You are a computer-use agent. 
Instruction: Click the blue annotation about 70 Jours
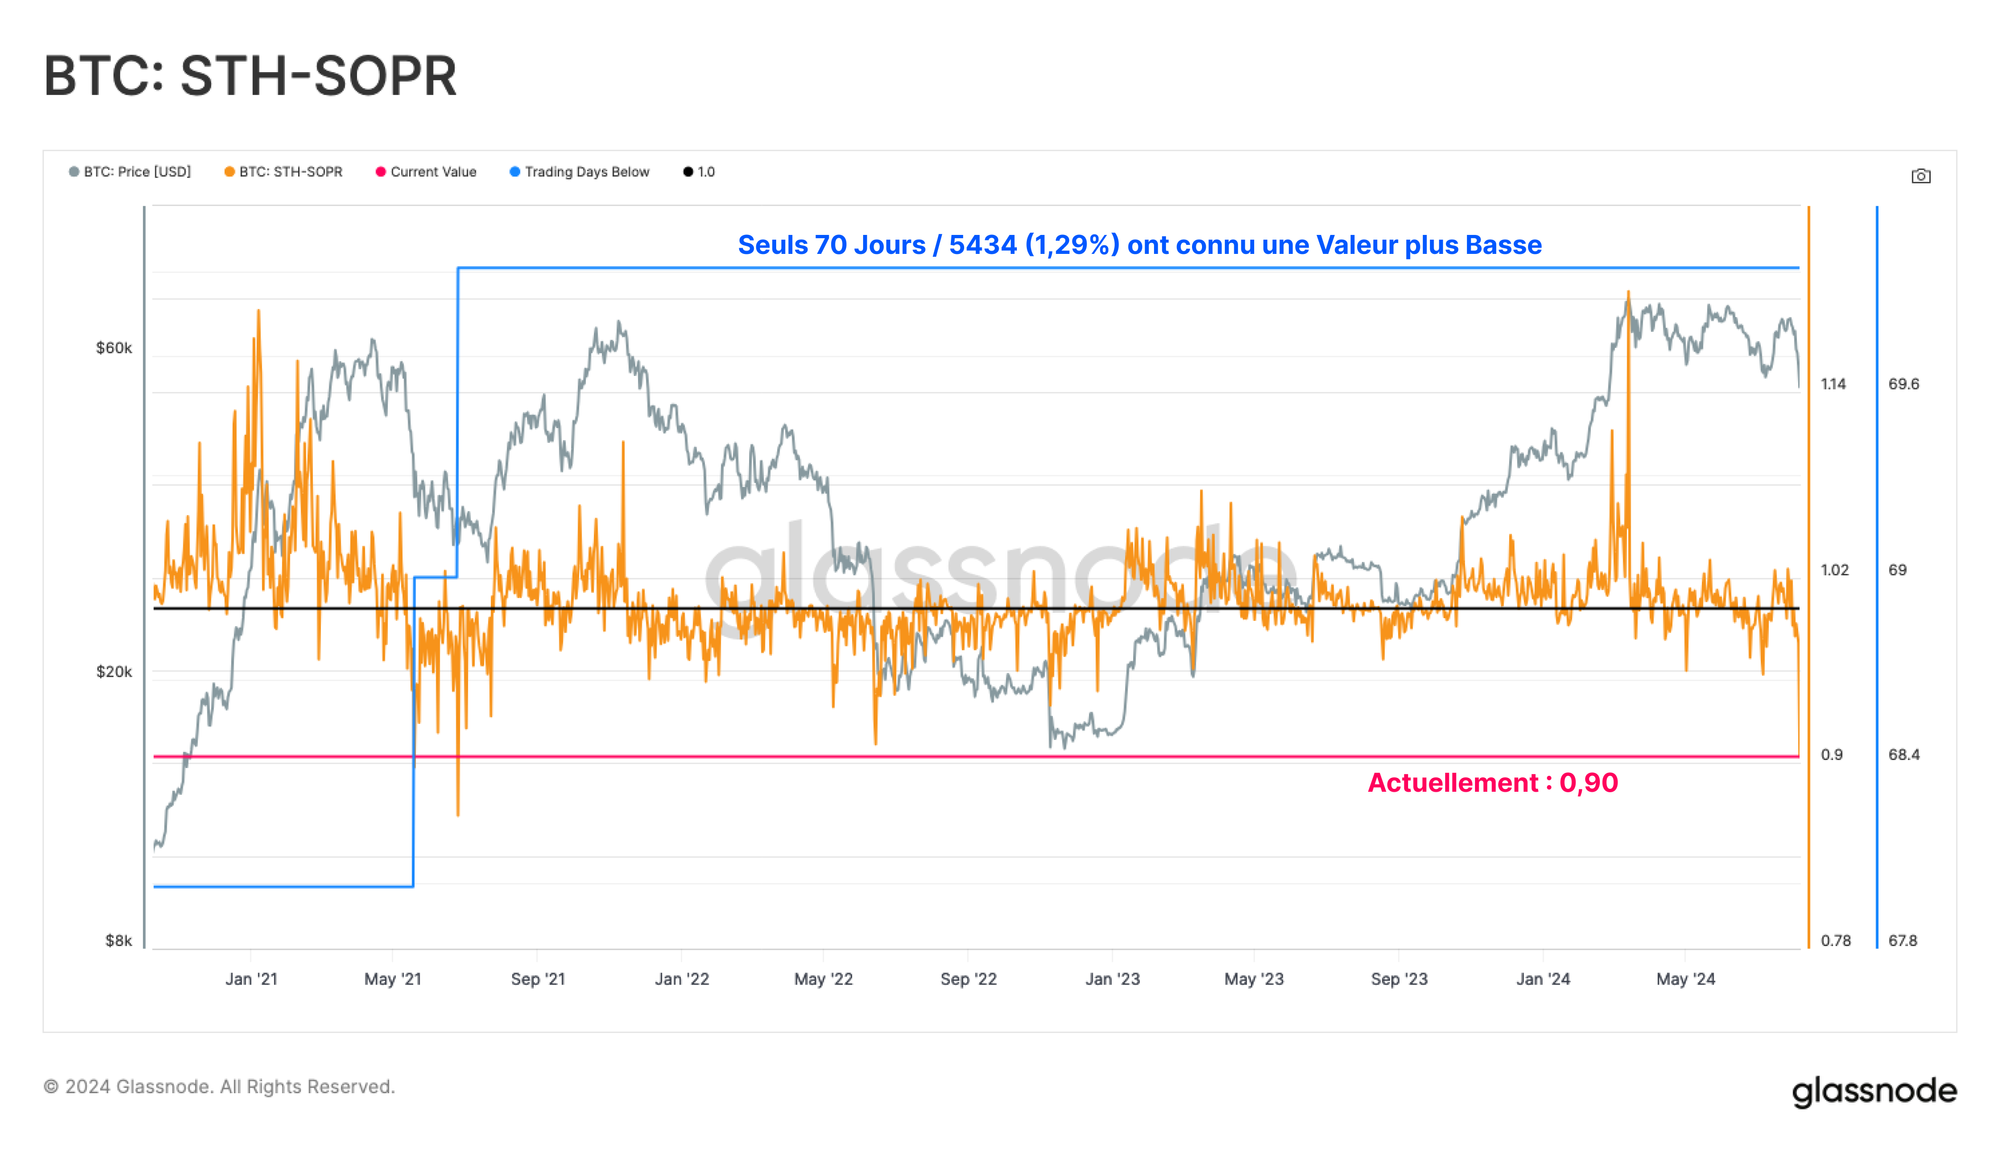click(x=1139, y=245)
